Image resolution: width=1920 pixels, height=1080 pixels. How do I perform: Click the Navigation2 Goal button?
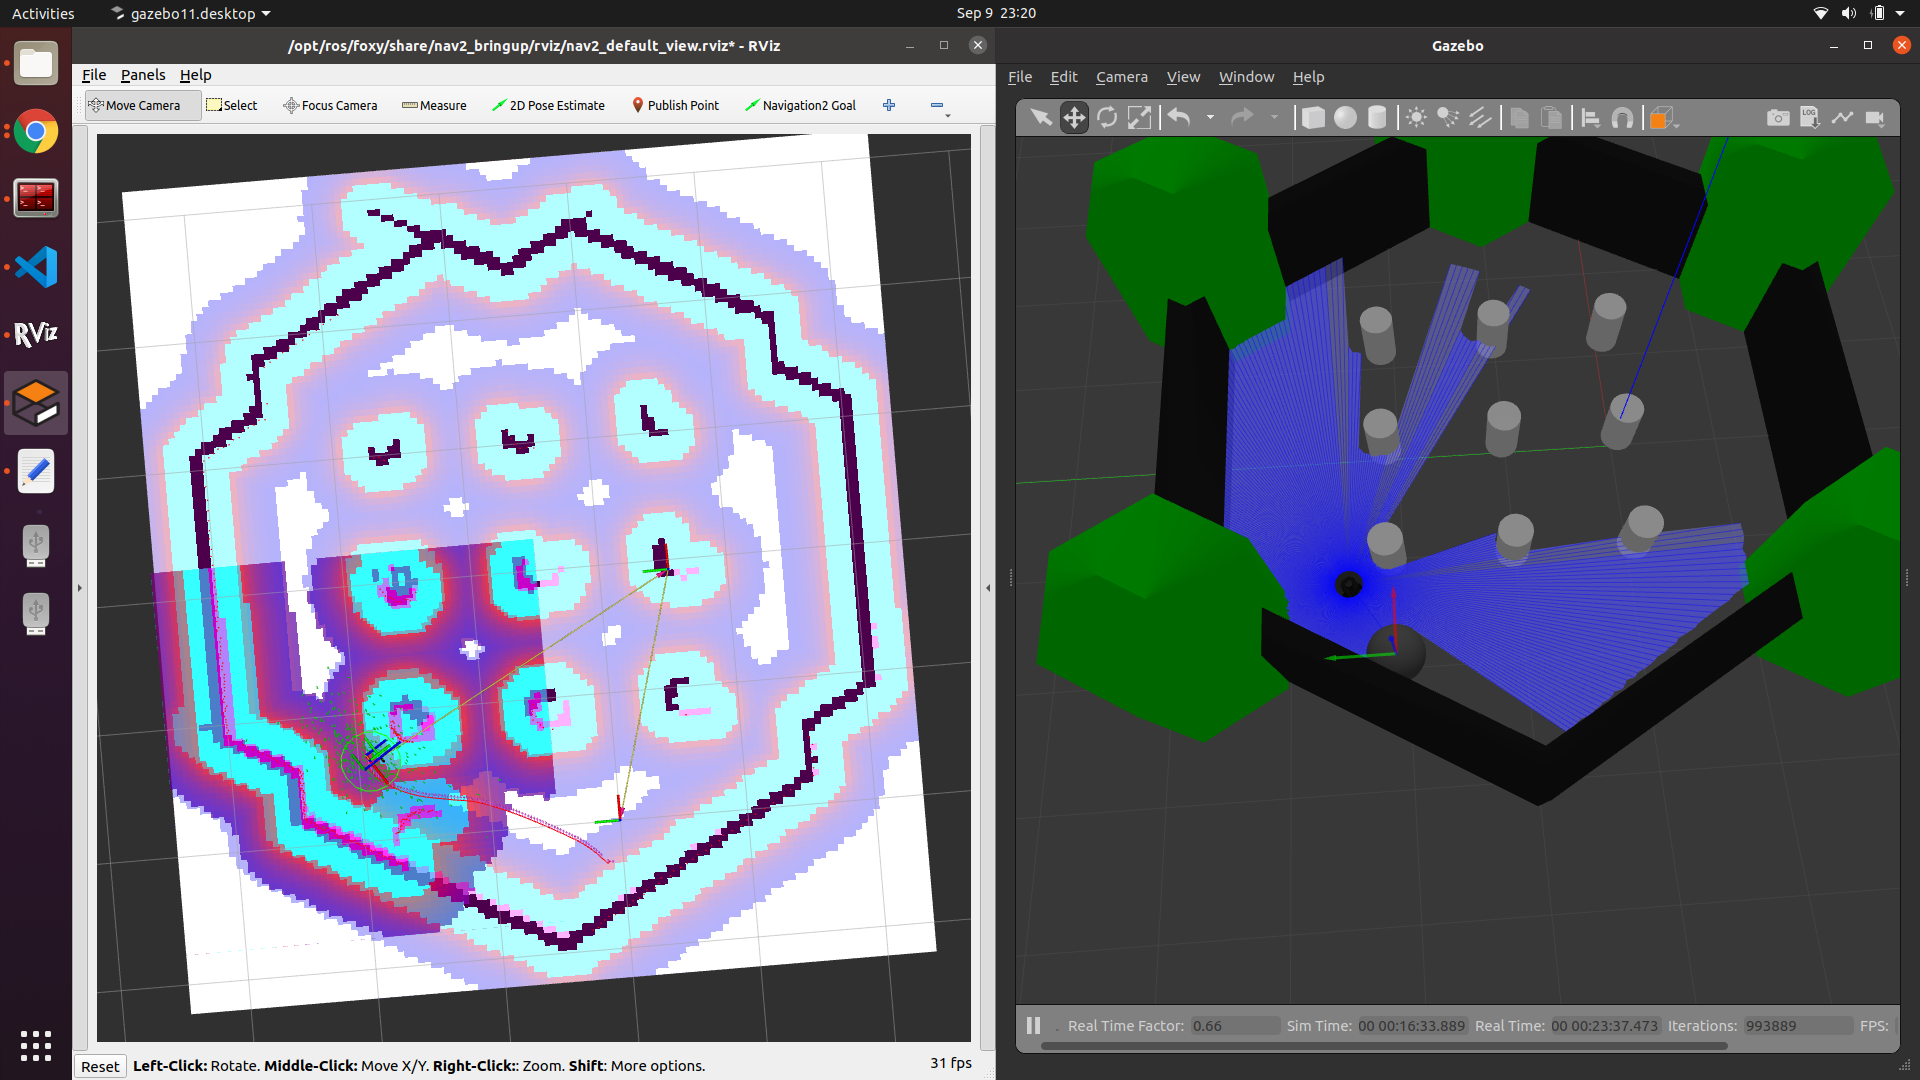(x=800, y=105)
